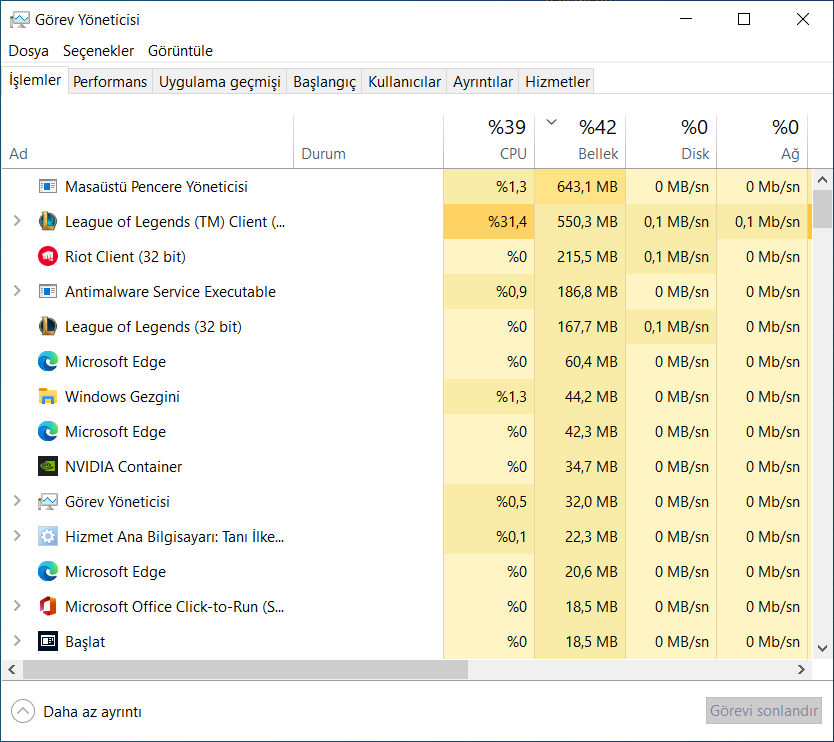The width and height of the screenshot is (834, 742).
Task: Switch to the Uygulama geçmişi tab
Action: click(x=220, y=82)
